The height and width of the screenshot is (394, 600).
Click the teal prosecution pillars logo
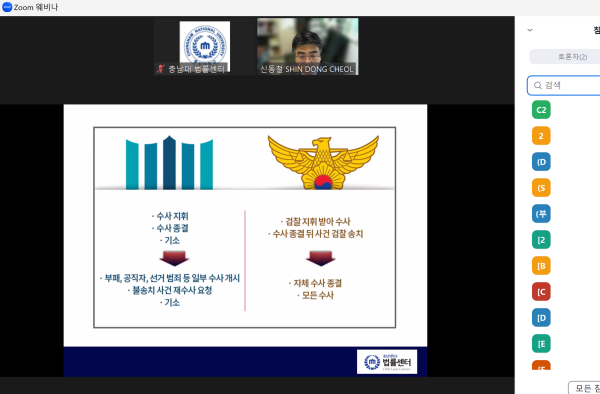pos(169,163)
